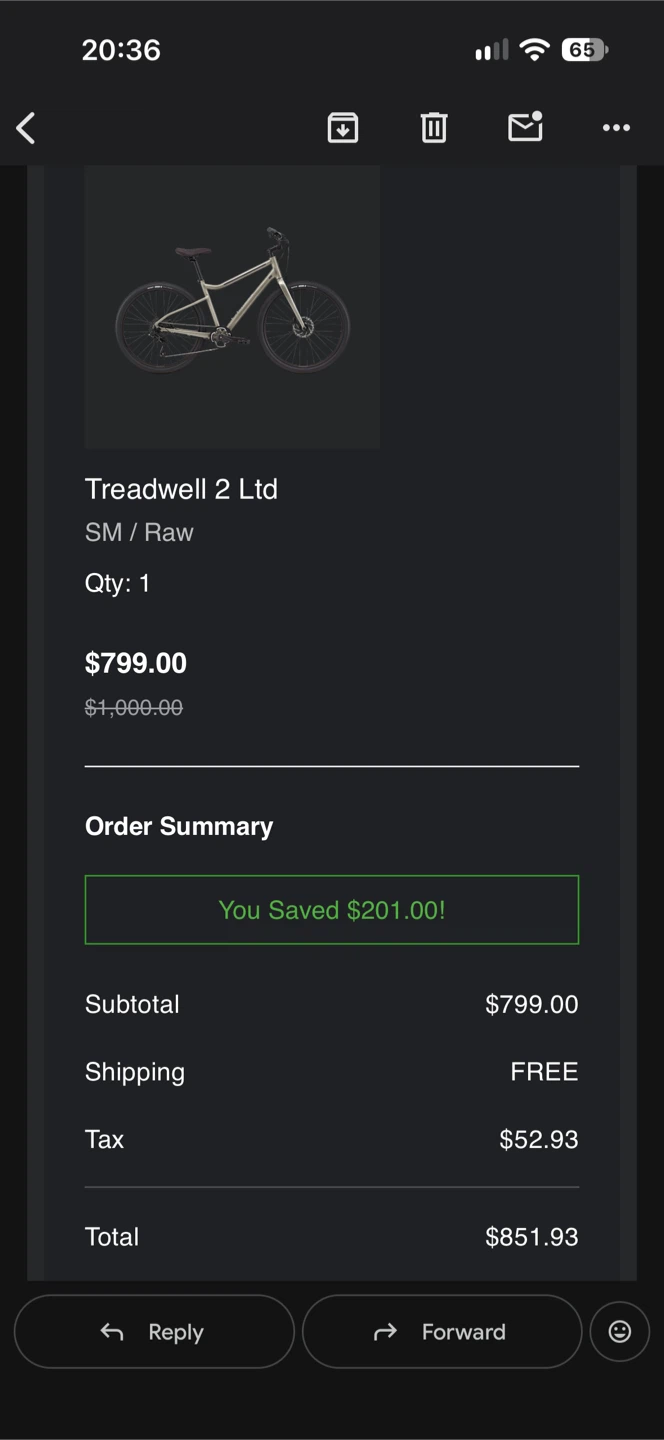Tap the You Saved $201.00 banner
The image size is (664, 1440).
pos(332,910)
